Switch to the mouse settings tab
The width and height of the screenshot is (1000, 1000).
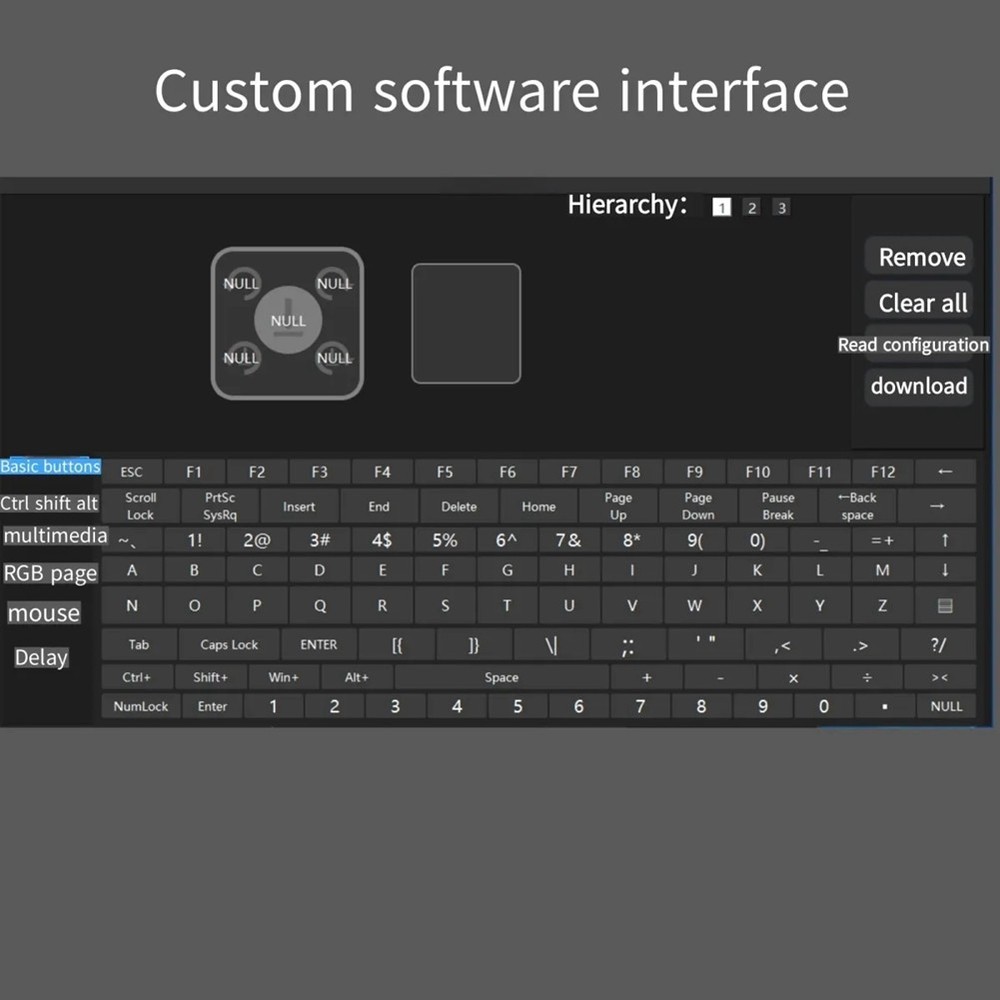click(43, 613)
